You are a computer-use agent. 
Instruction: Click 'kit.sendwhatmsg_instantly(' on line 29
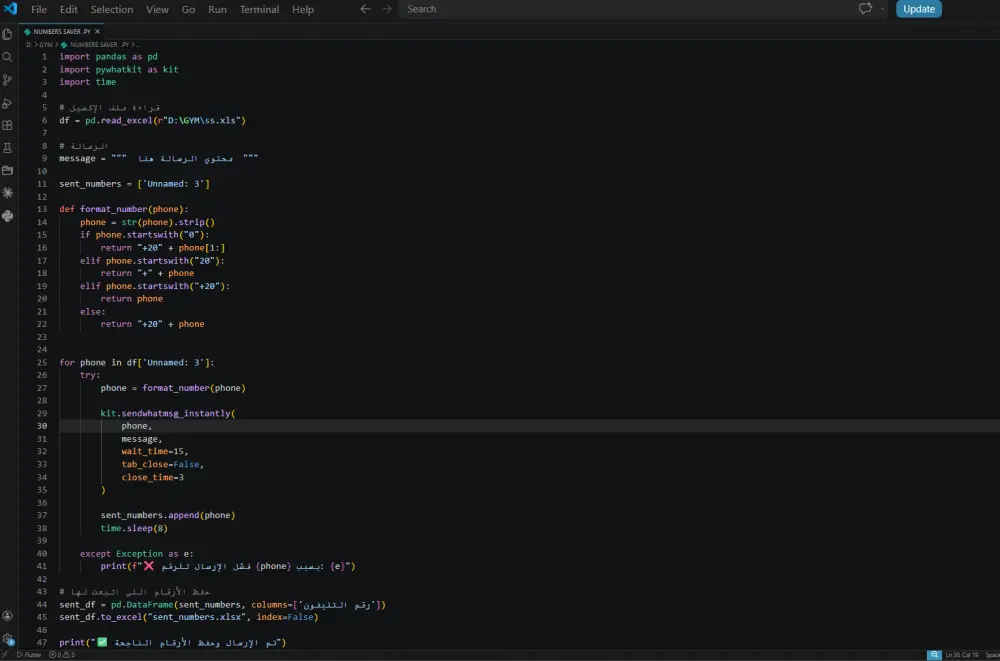[168, 413]
